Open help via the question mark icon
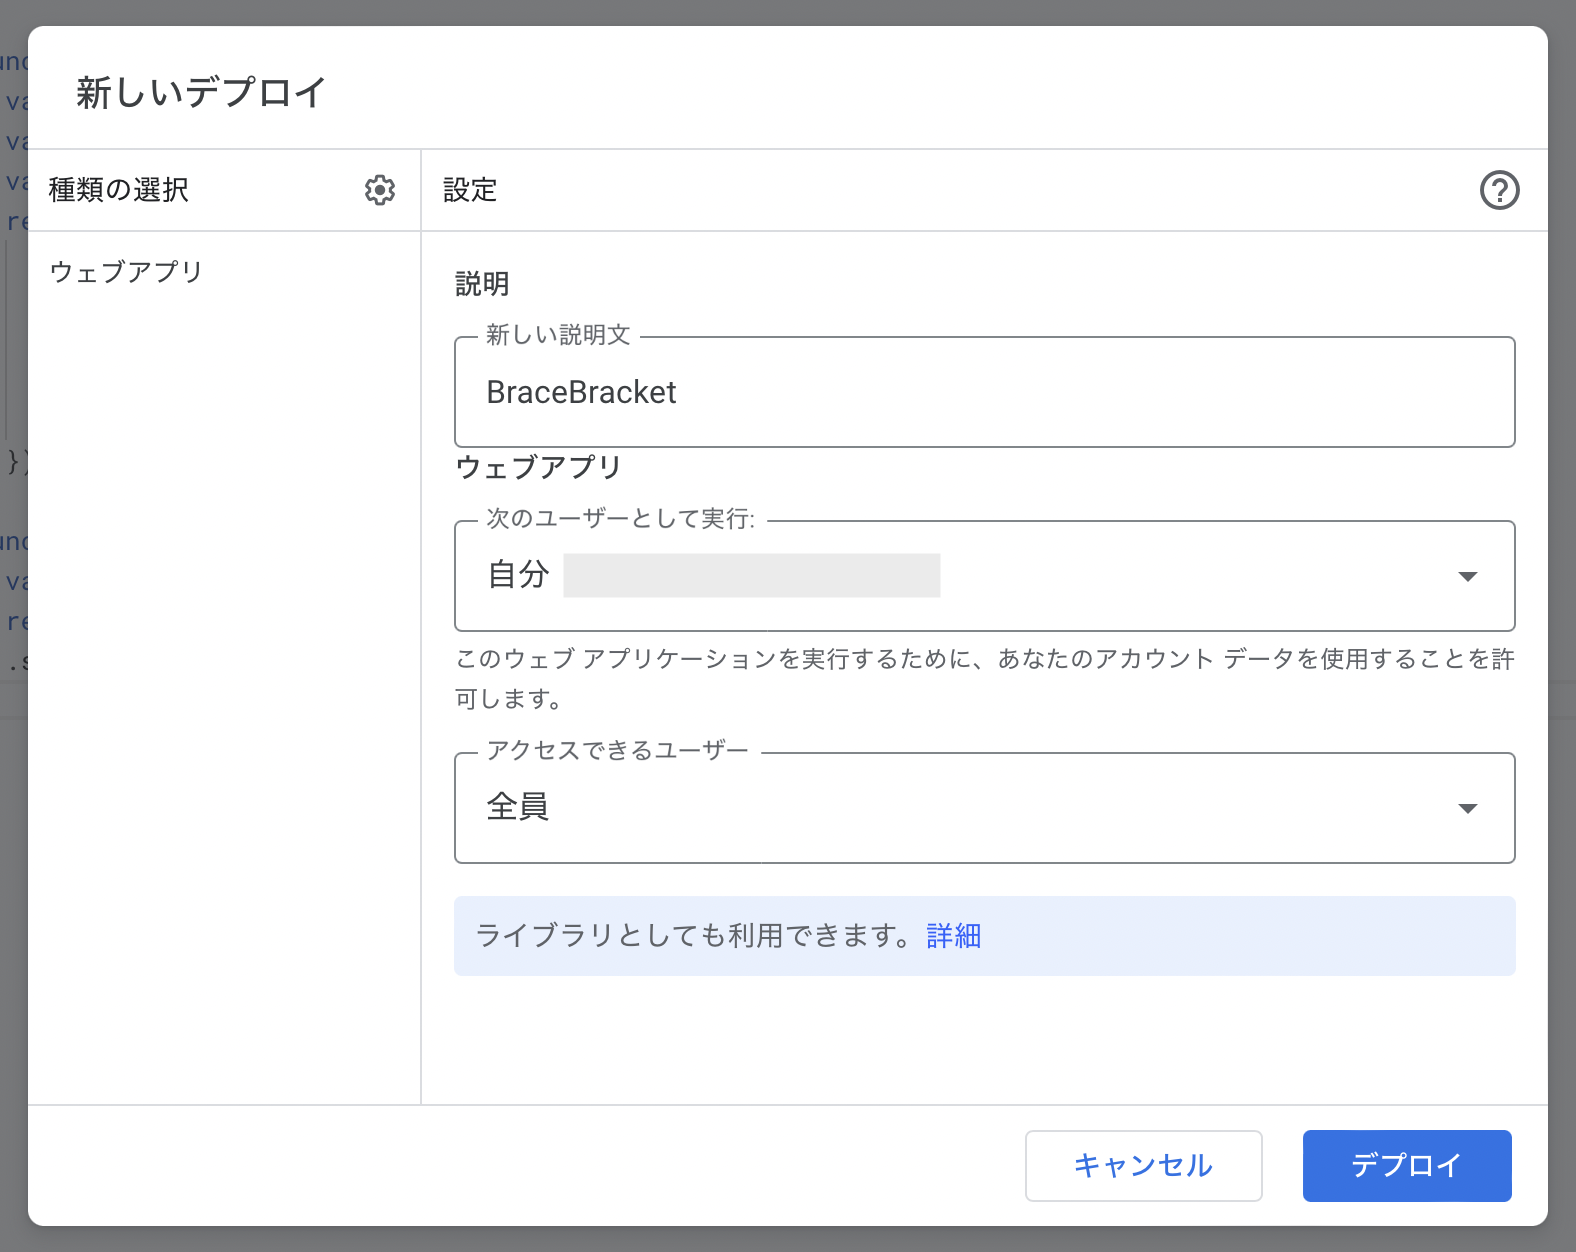This screenshot has width=1576, height=1252. [x=1499, y=190]
